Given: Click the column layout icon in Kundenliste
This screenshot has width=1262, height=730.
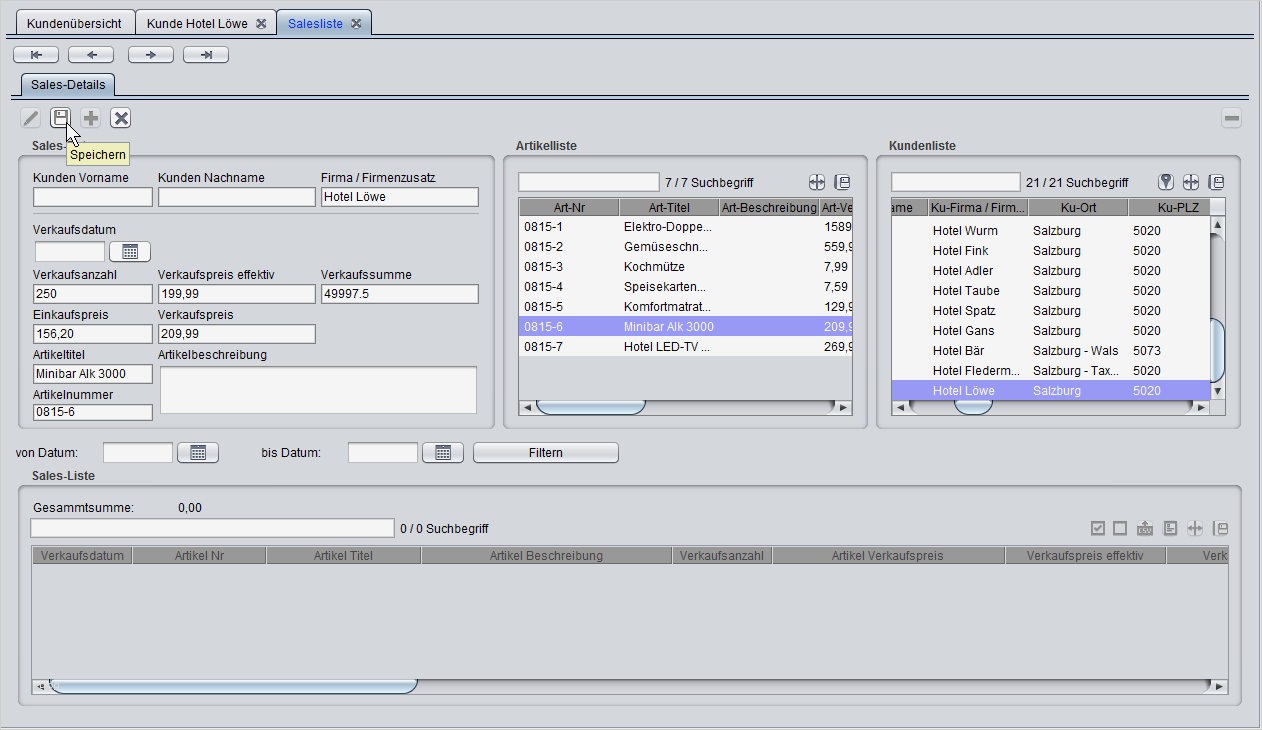Looking at the screenshot, I should [x=1216, y=182].
